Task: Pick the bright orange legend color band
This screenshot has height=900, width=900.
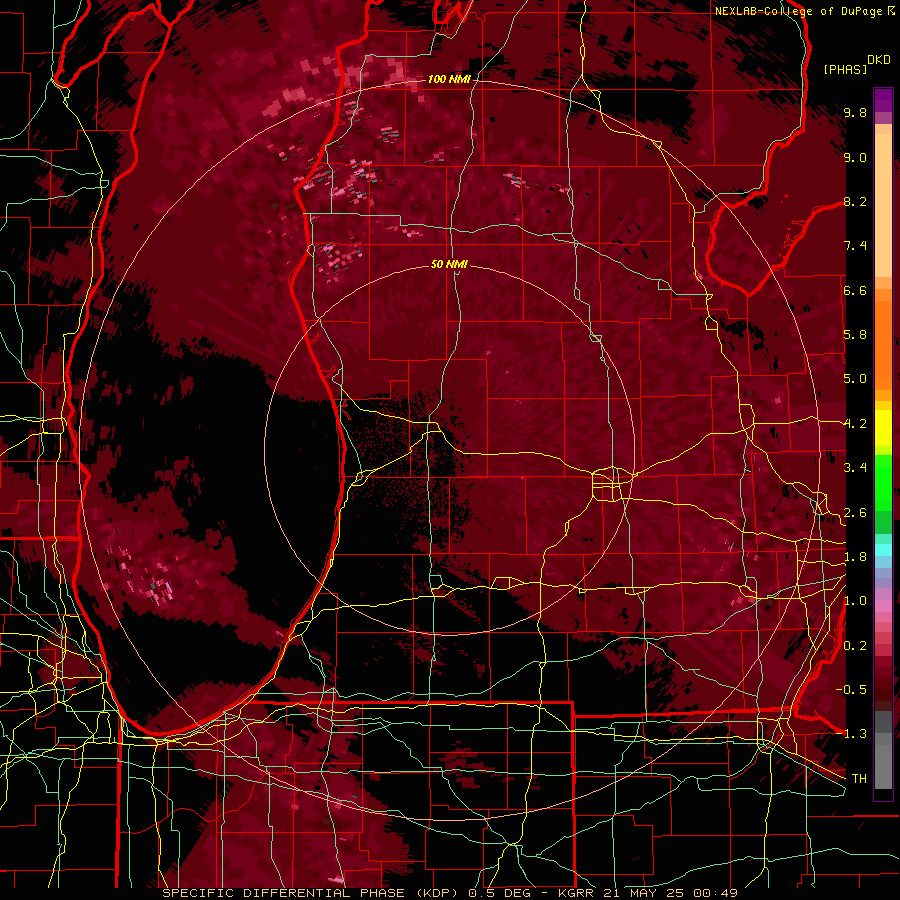Action: click(883, 344)
